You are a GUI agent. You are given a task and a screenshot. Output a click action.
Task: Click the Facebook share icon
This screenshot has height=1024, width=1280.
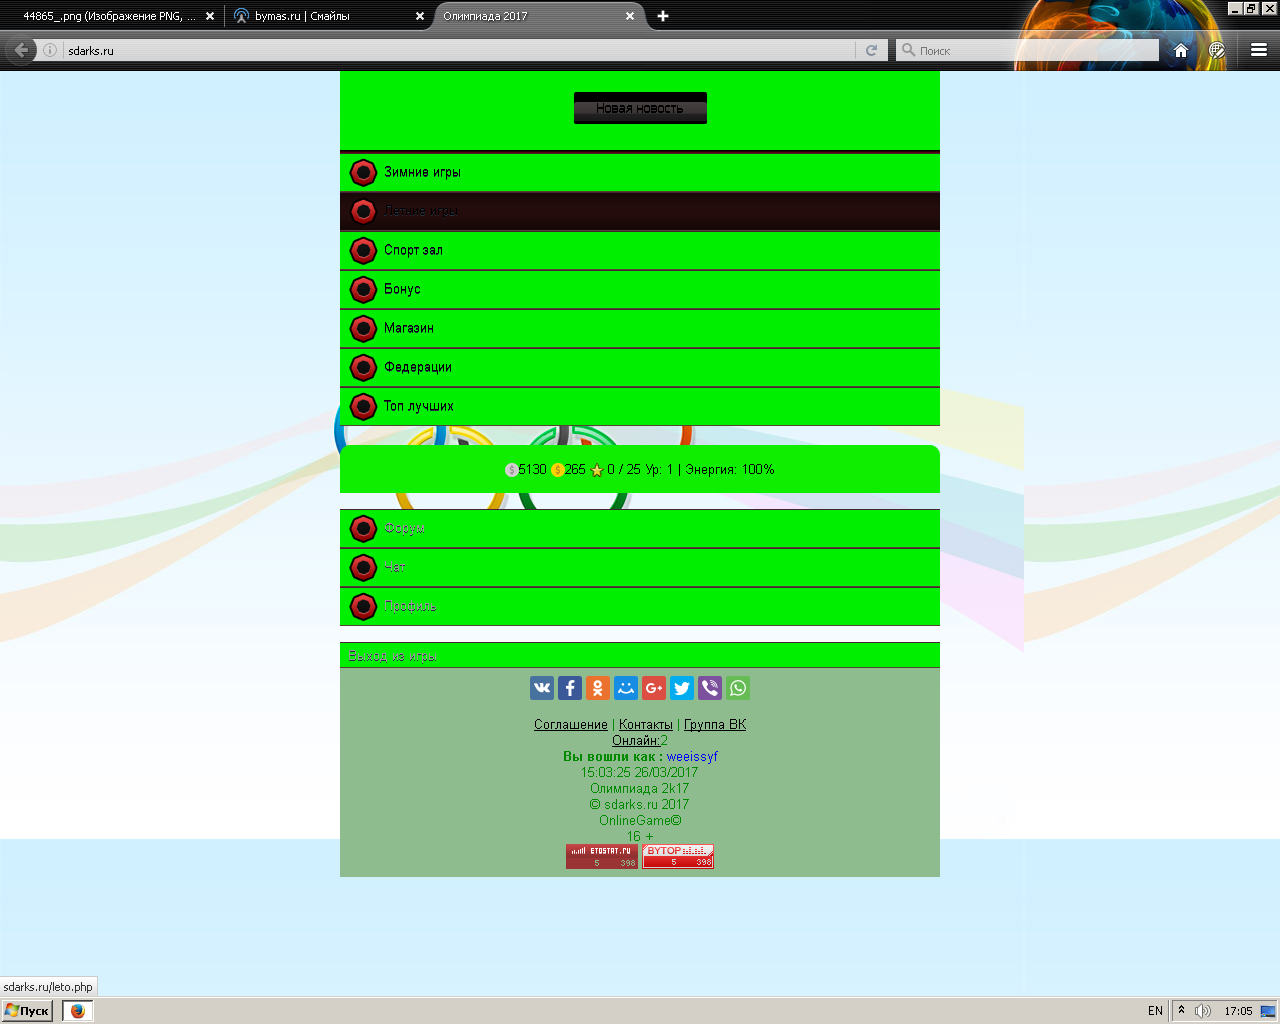[x=570, y=688]
